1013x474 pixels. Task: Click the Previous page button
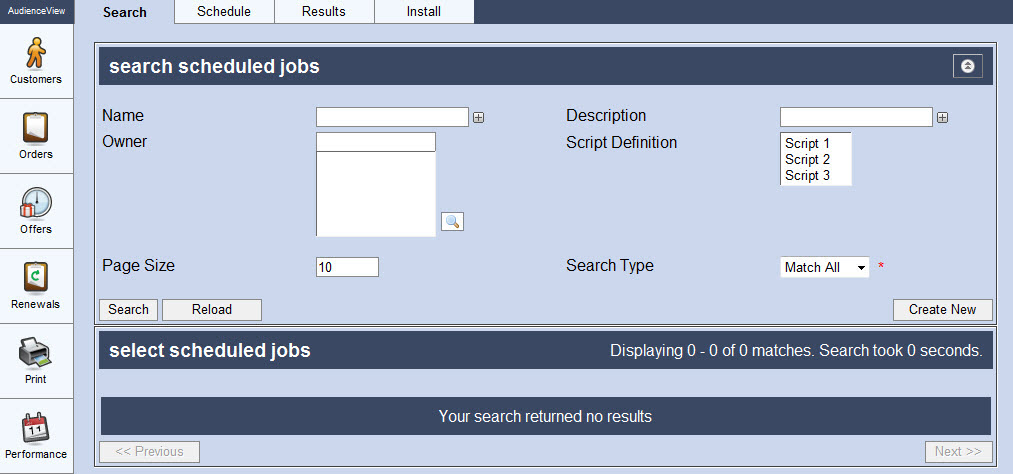[x=149, y=451]
